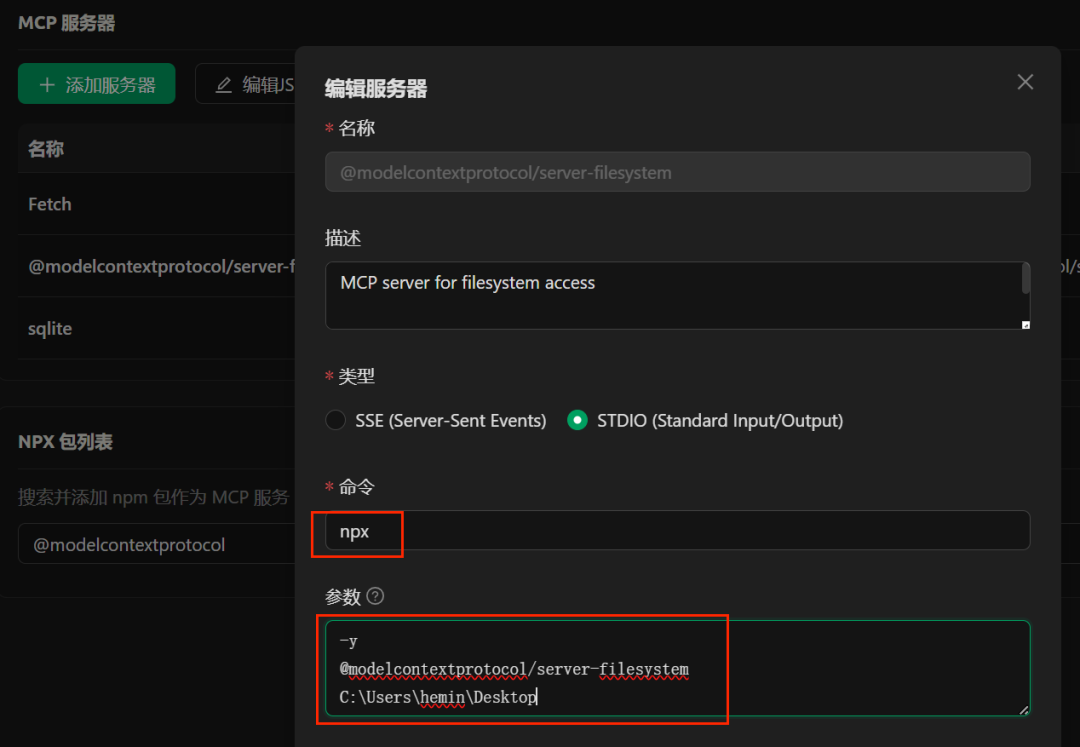Image resolution: width=1080 pixels, height=747 pixels.
Task: Click the 名称 table column header
Action: [x=45, y=148]
